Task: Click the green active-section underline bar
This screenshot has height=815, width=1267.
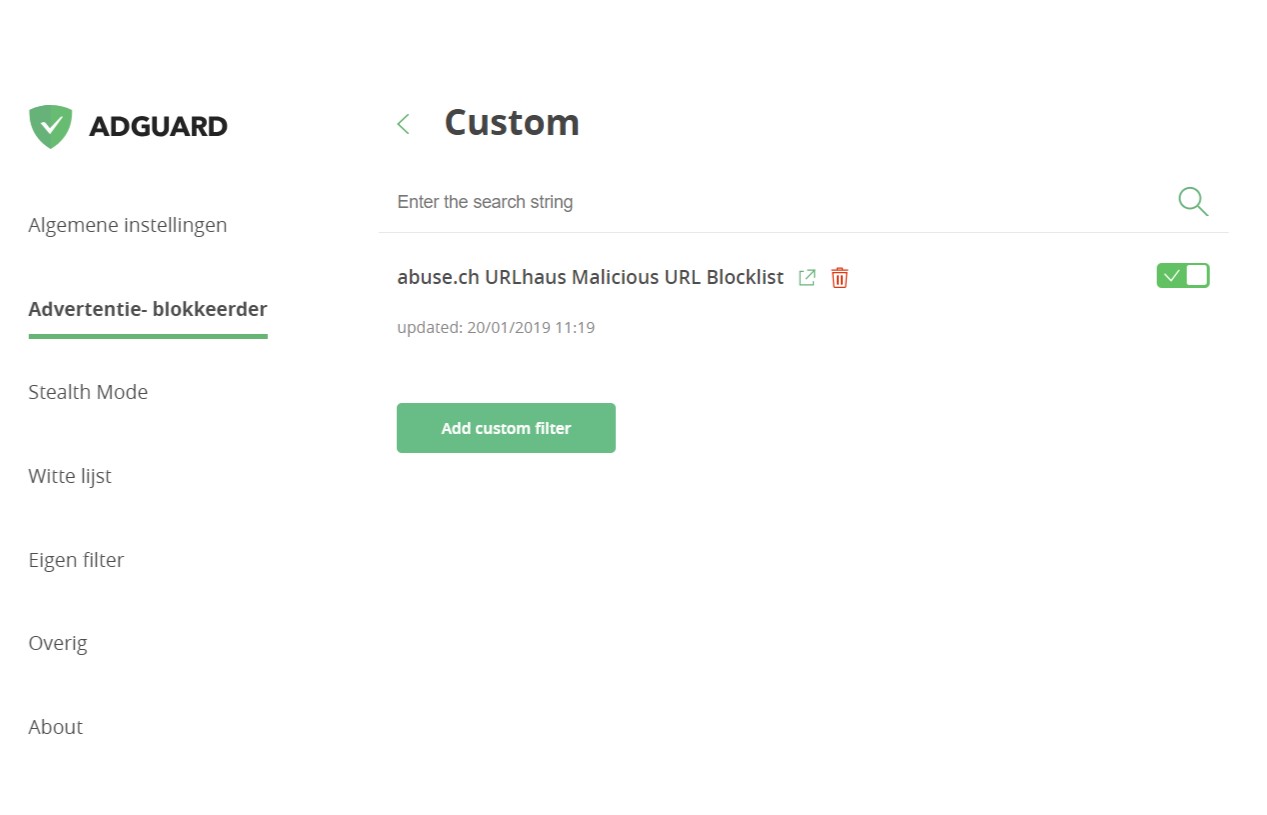Action: [147, 336]
